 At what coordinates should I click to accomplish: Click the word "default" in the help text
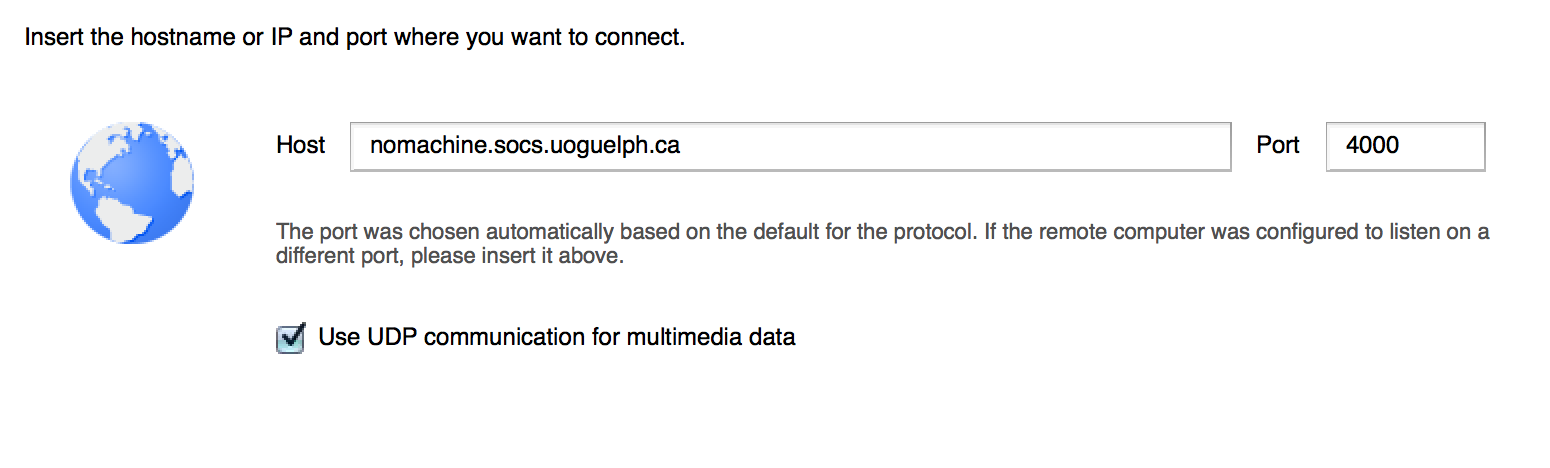(x=785, y=232)
